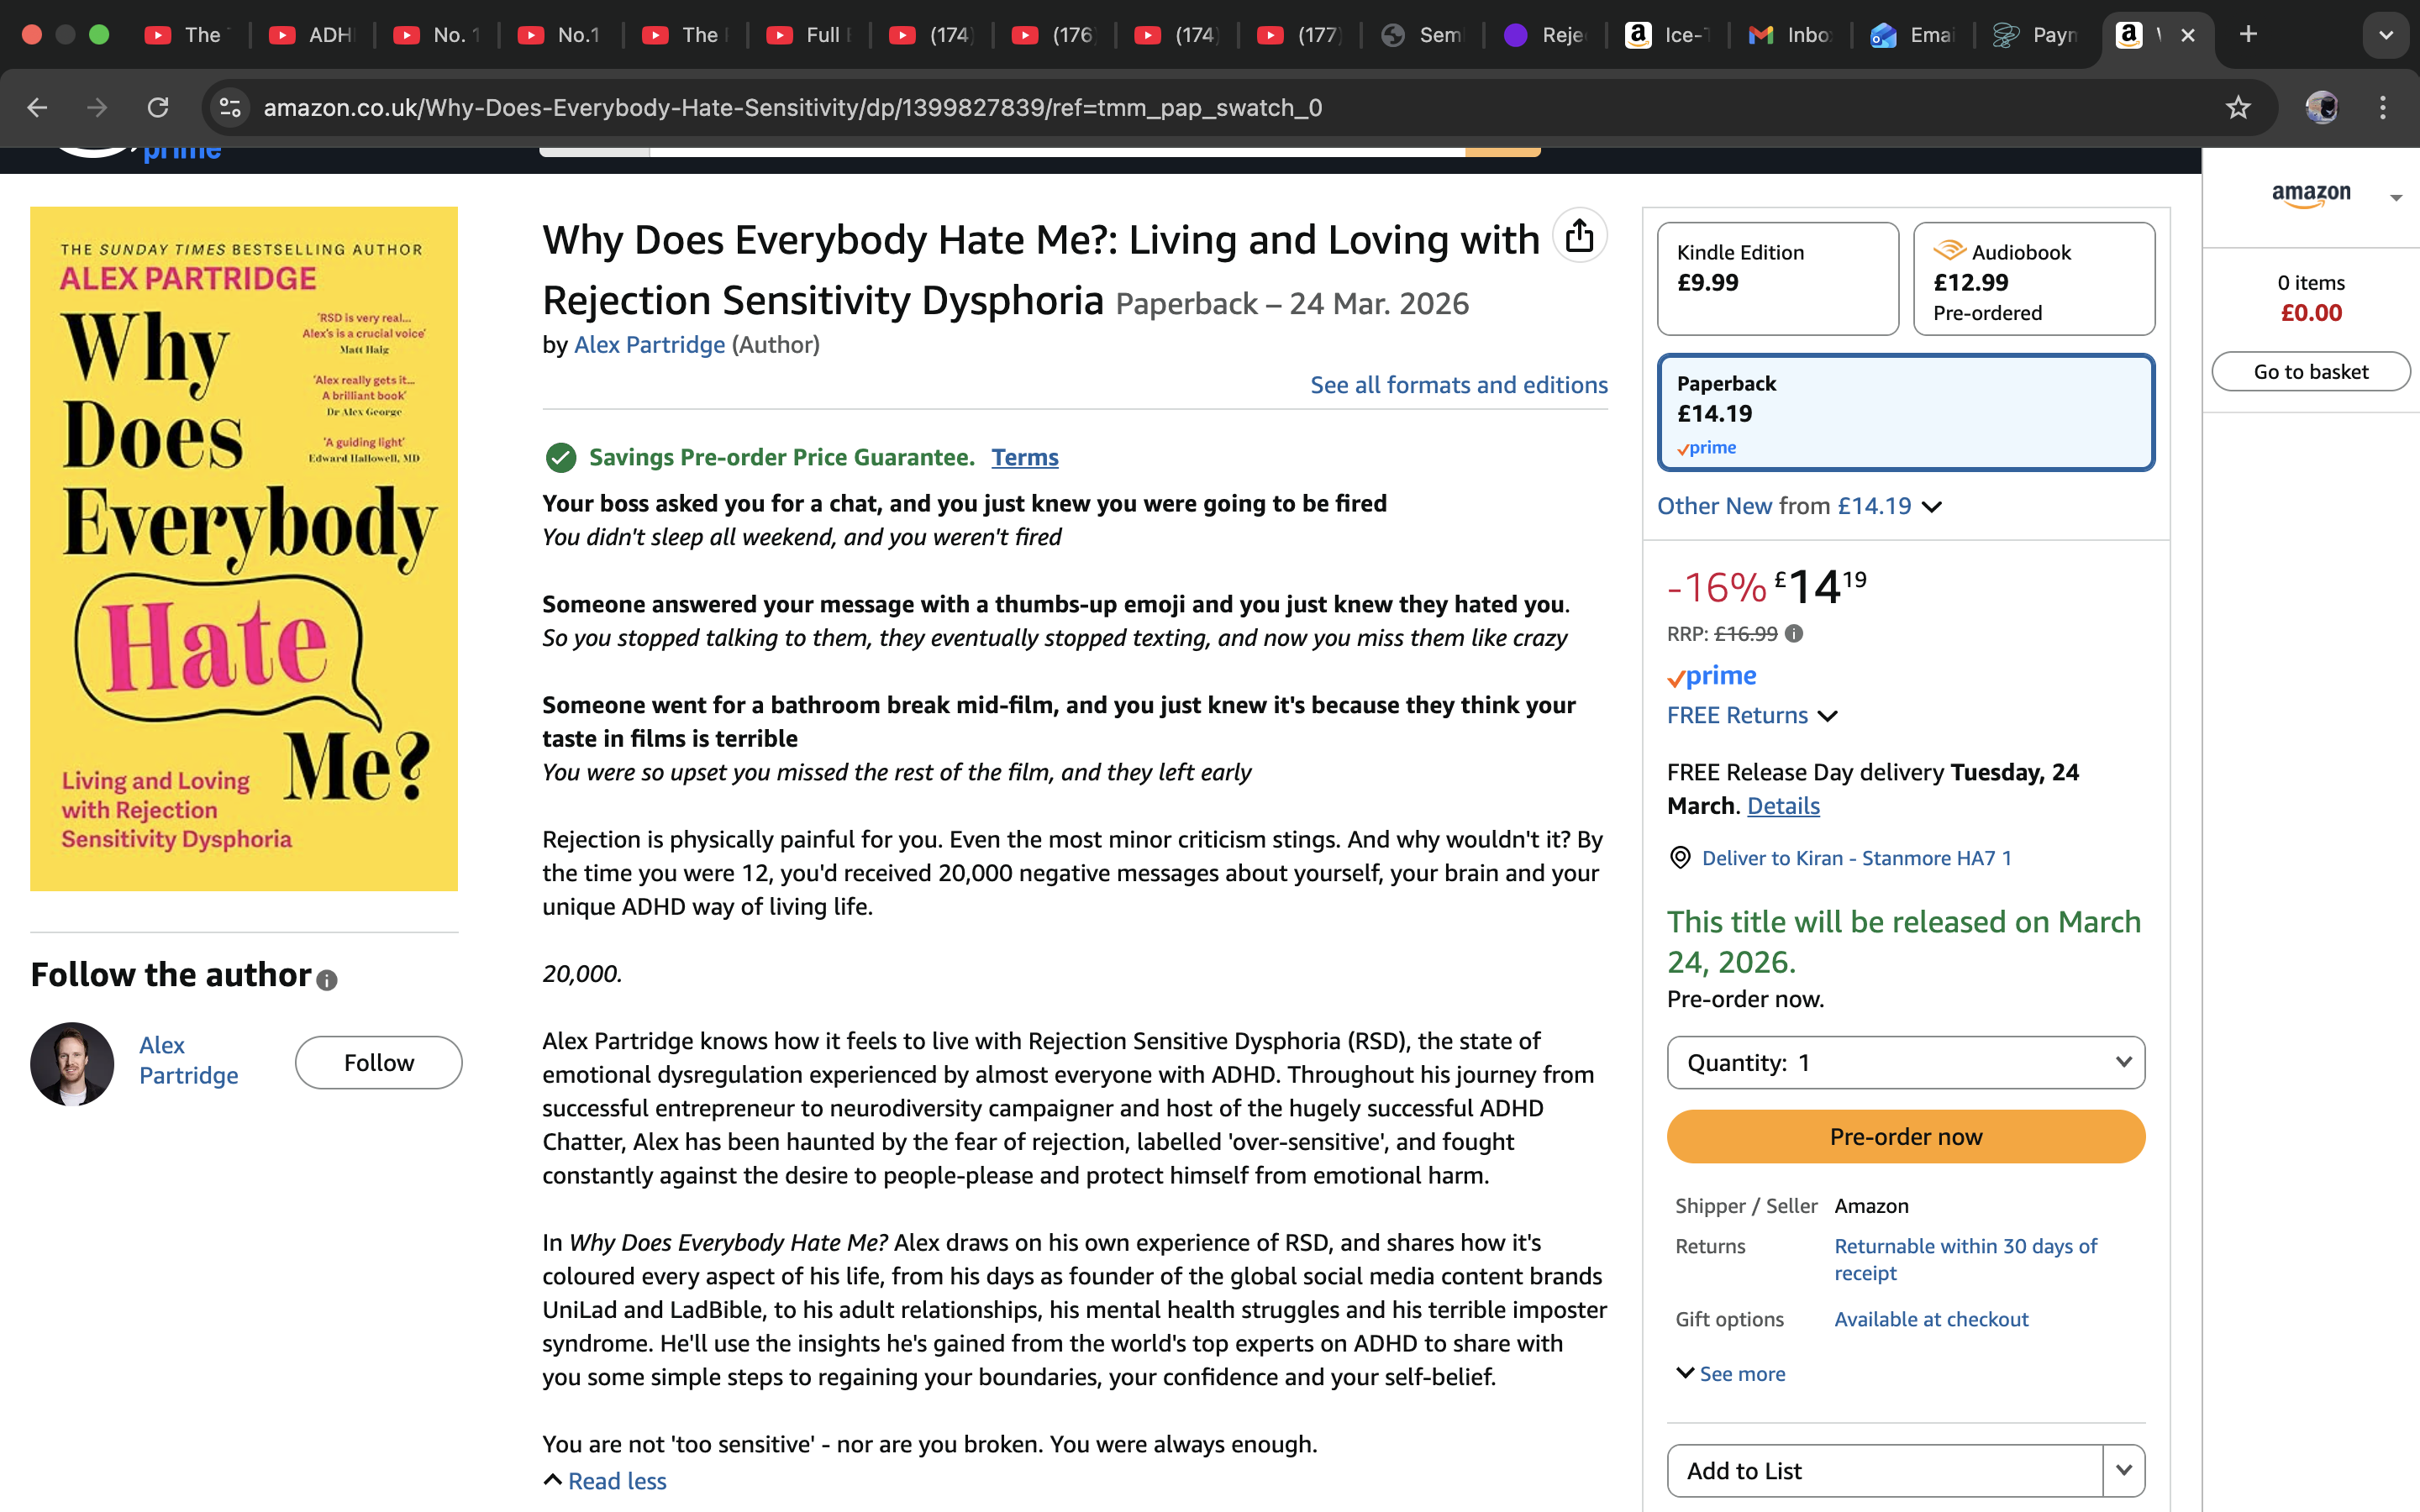
Task: Open the site information icon in address bar
Action: click(x=231, y=107)
